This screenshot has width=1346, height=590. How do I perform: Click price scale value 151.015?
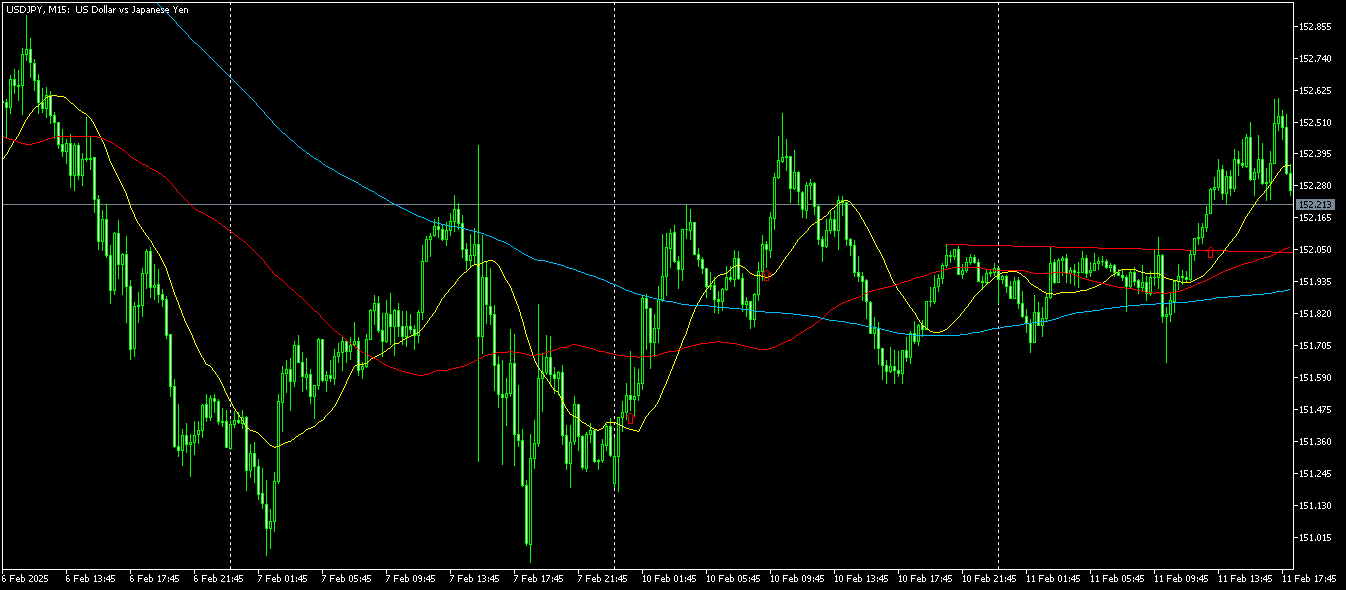coord(1313,538)
